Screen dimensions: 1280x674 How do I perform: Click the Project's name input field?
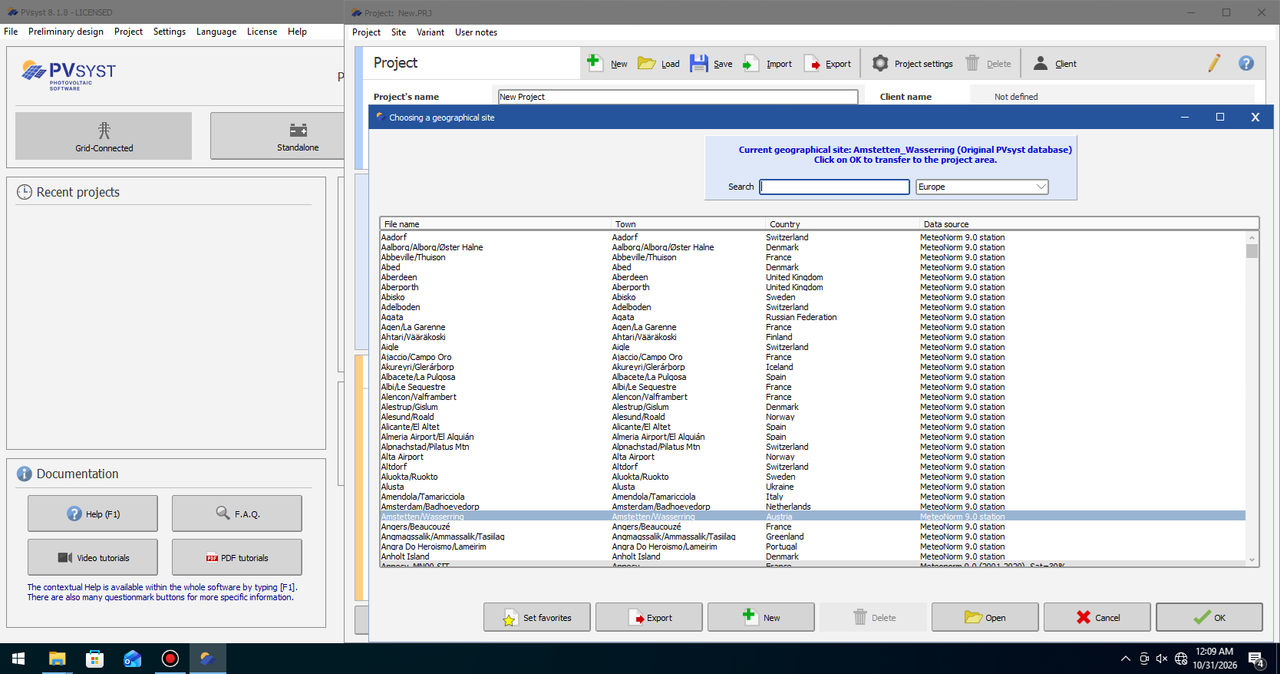tap(678, 97)
